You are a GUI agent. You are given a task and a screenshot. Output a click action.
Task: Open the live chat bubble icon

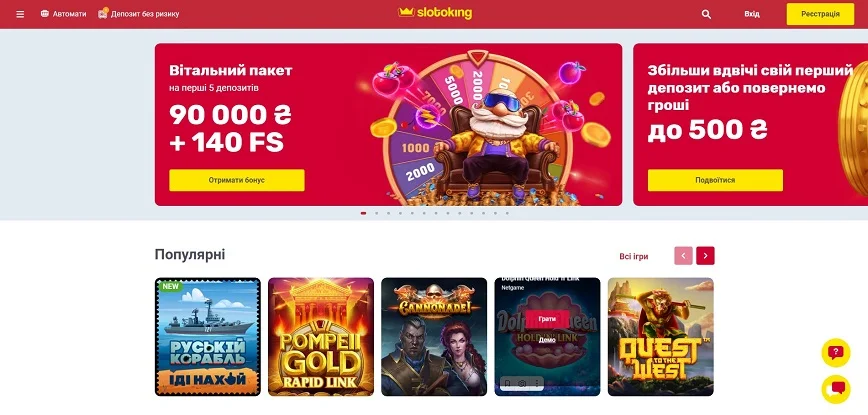click(835, 390)
